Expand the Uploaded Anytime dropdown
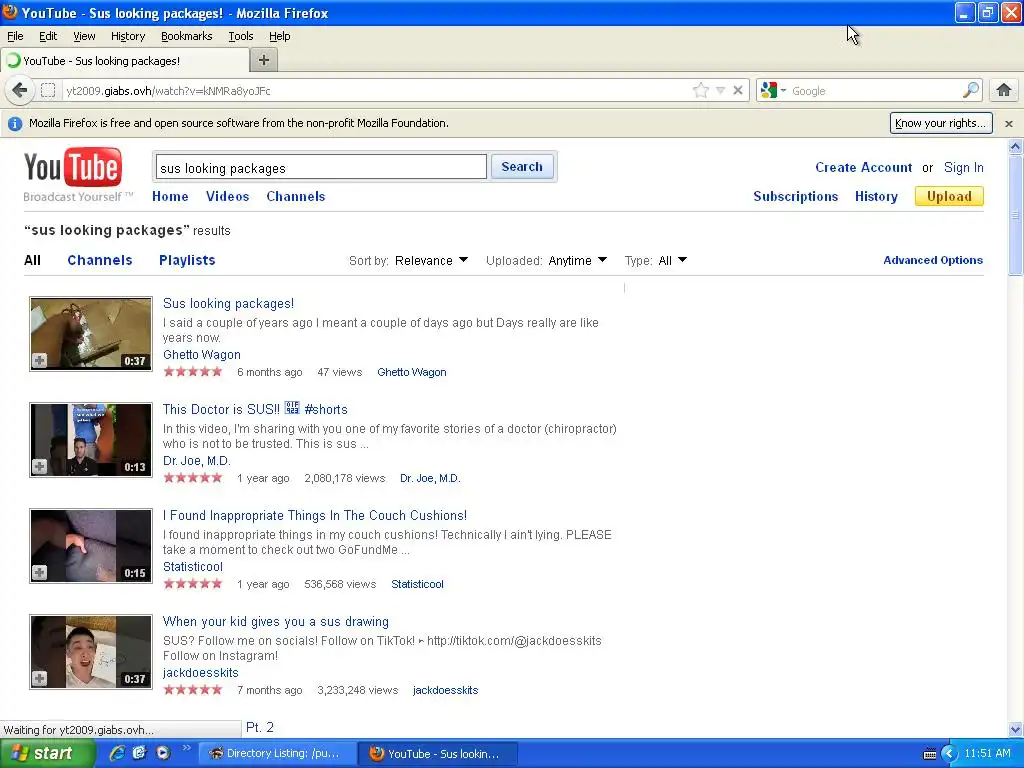The height and width of the screenshot is (768, 1024). click(x=578, y=260)
